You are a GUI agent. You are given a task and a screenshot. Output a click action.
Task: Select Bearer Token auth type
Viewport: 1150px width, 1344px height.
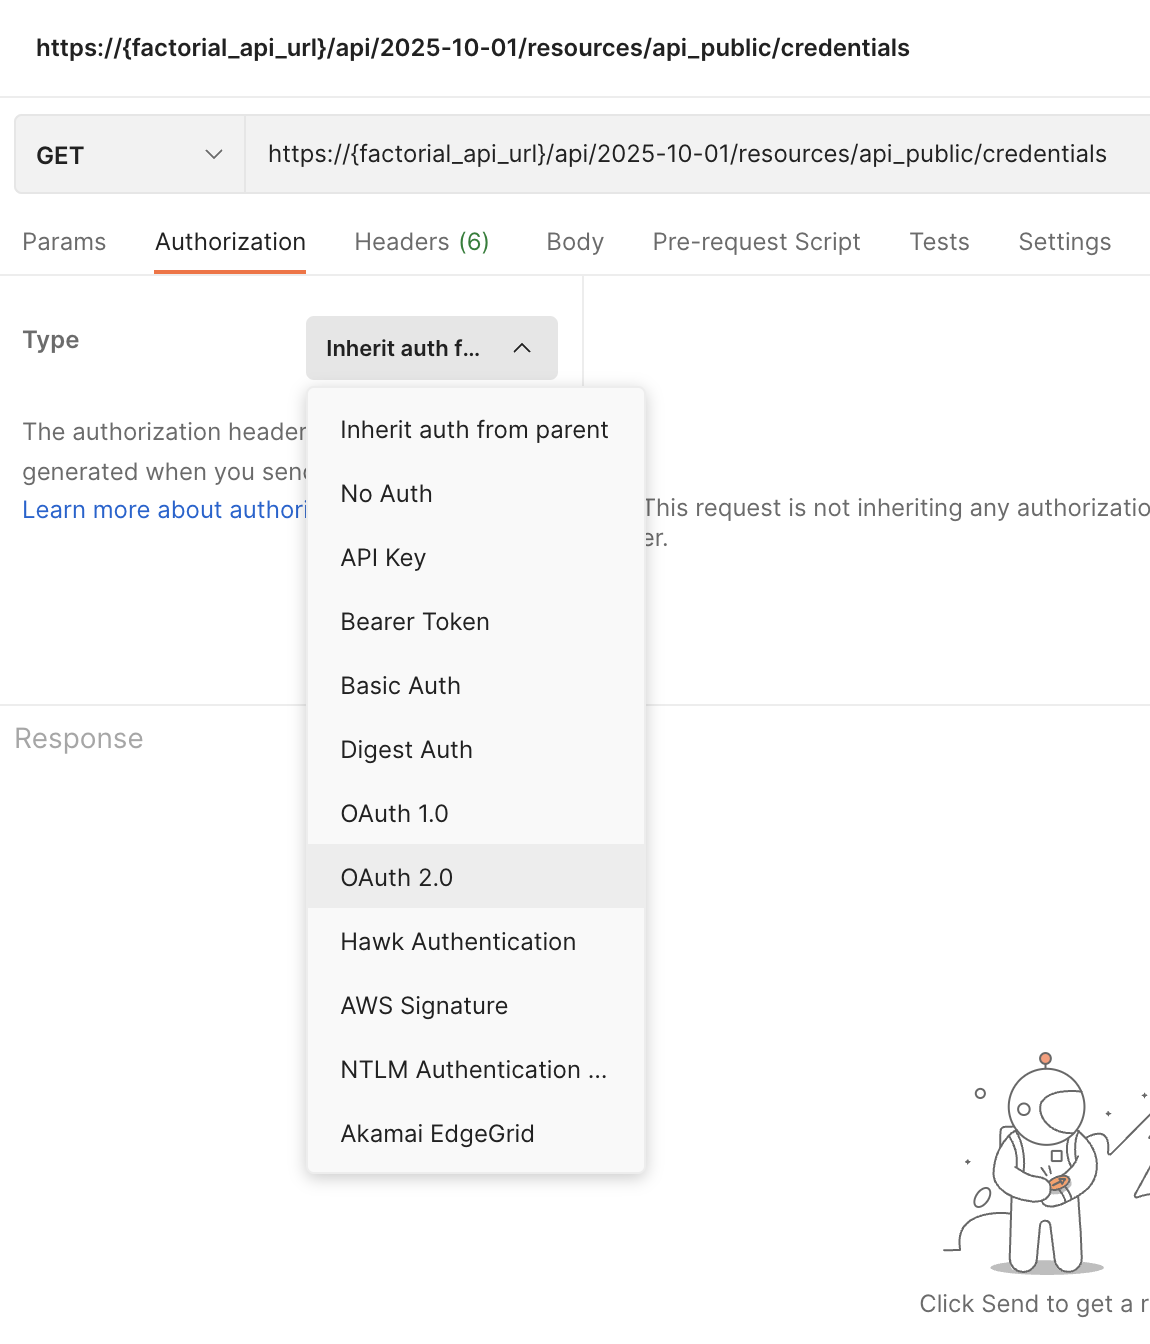coord(476,622)
